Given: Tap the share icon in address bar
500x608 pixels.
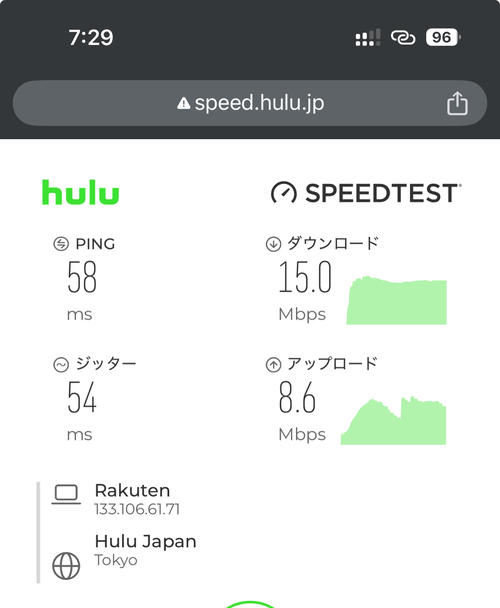Looking at the screenshot, I should (457, 103).
